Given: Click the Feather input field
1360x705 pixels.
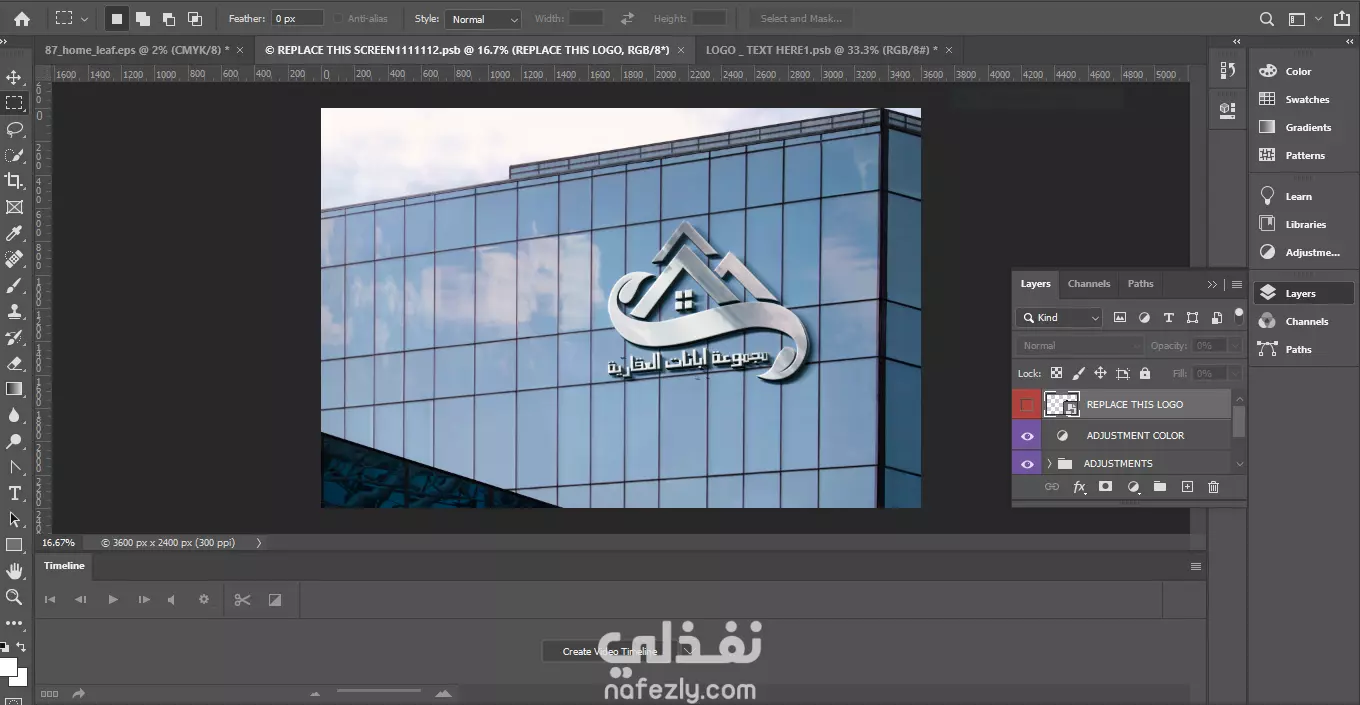Looking at the screenshot, I should coord(299,18).
